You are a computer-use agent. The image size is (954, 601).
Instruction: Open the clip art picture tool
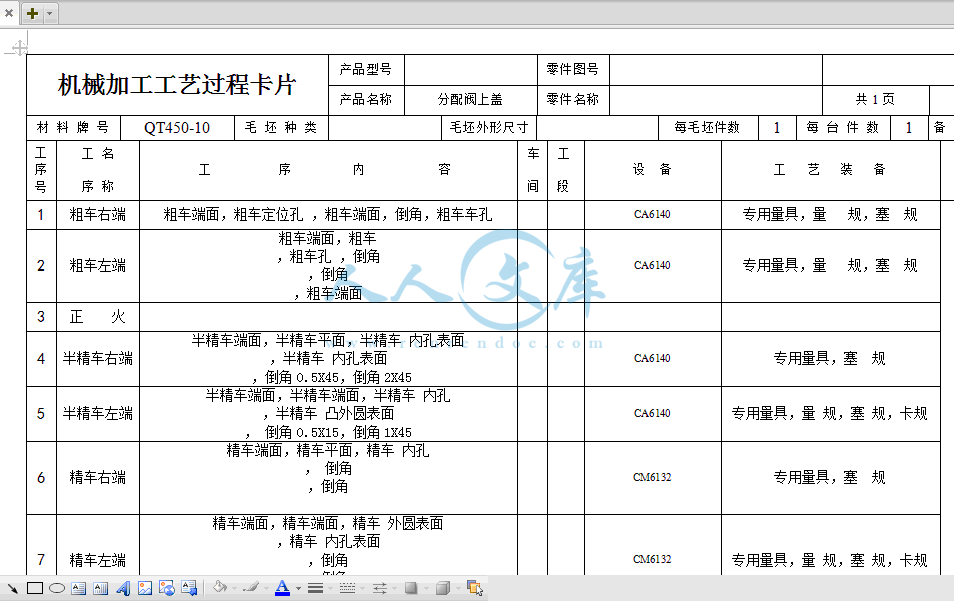tap(167, 588)
